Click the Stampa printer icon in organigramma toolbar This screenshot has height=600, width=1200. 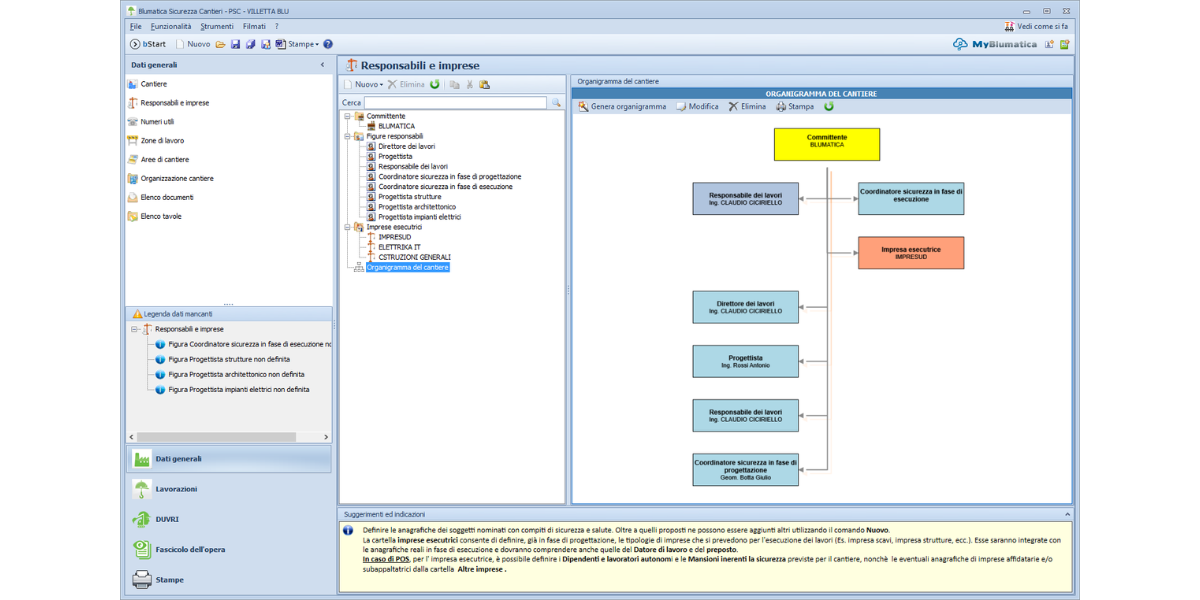[781, 106]
